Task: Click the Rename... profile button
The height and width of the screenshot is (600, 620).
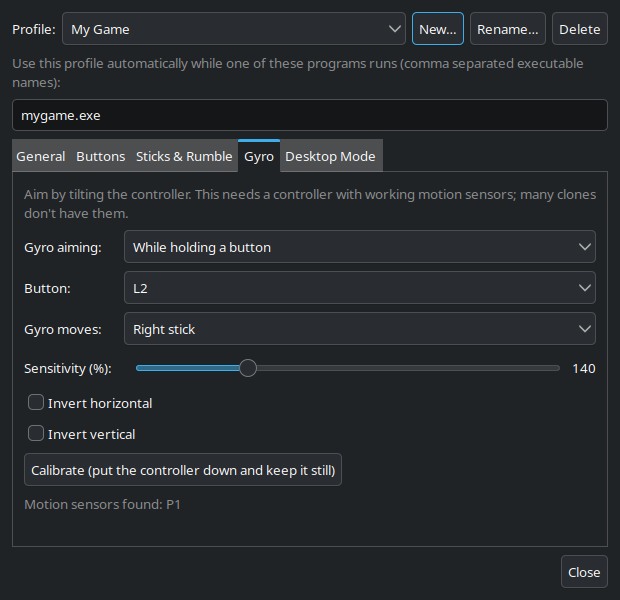Action: [508, 29]
